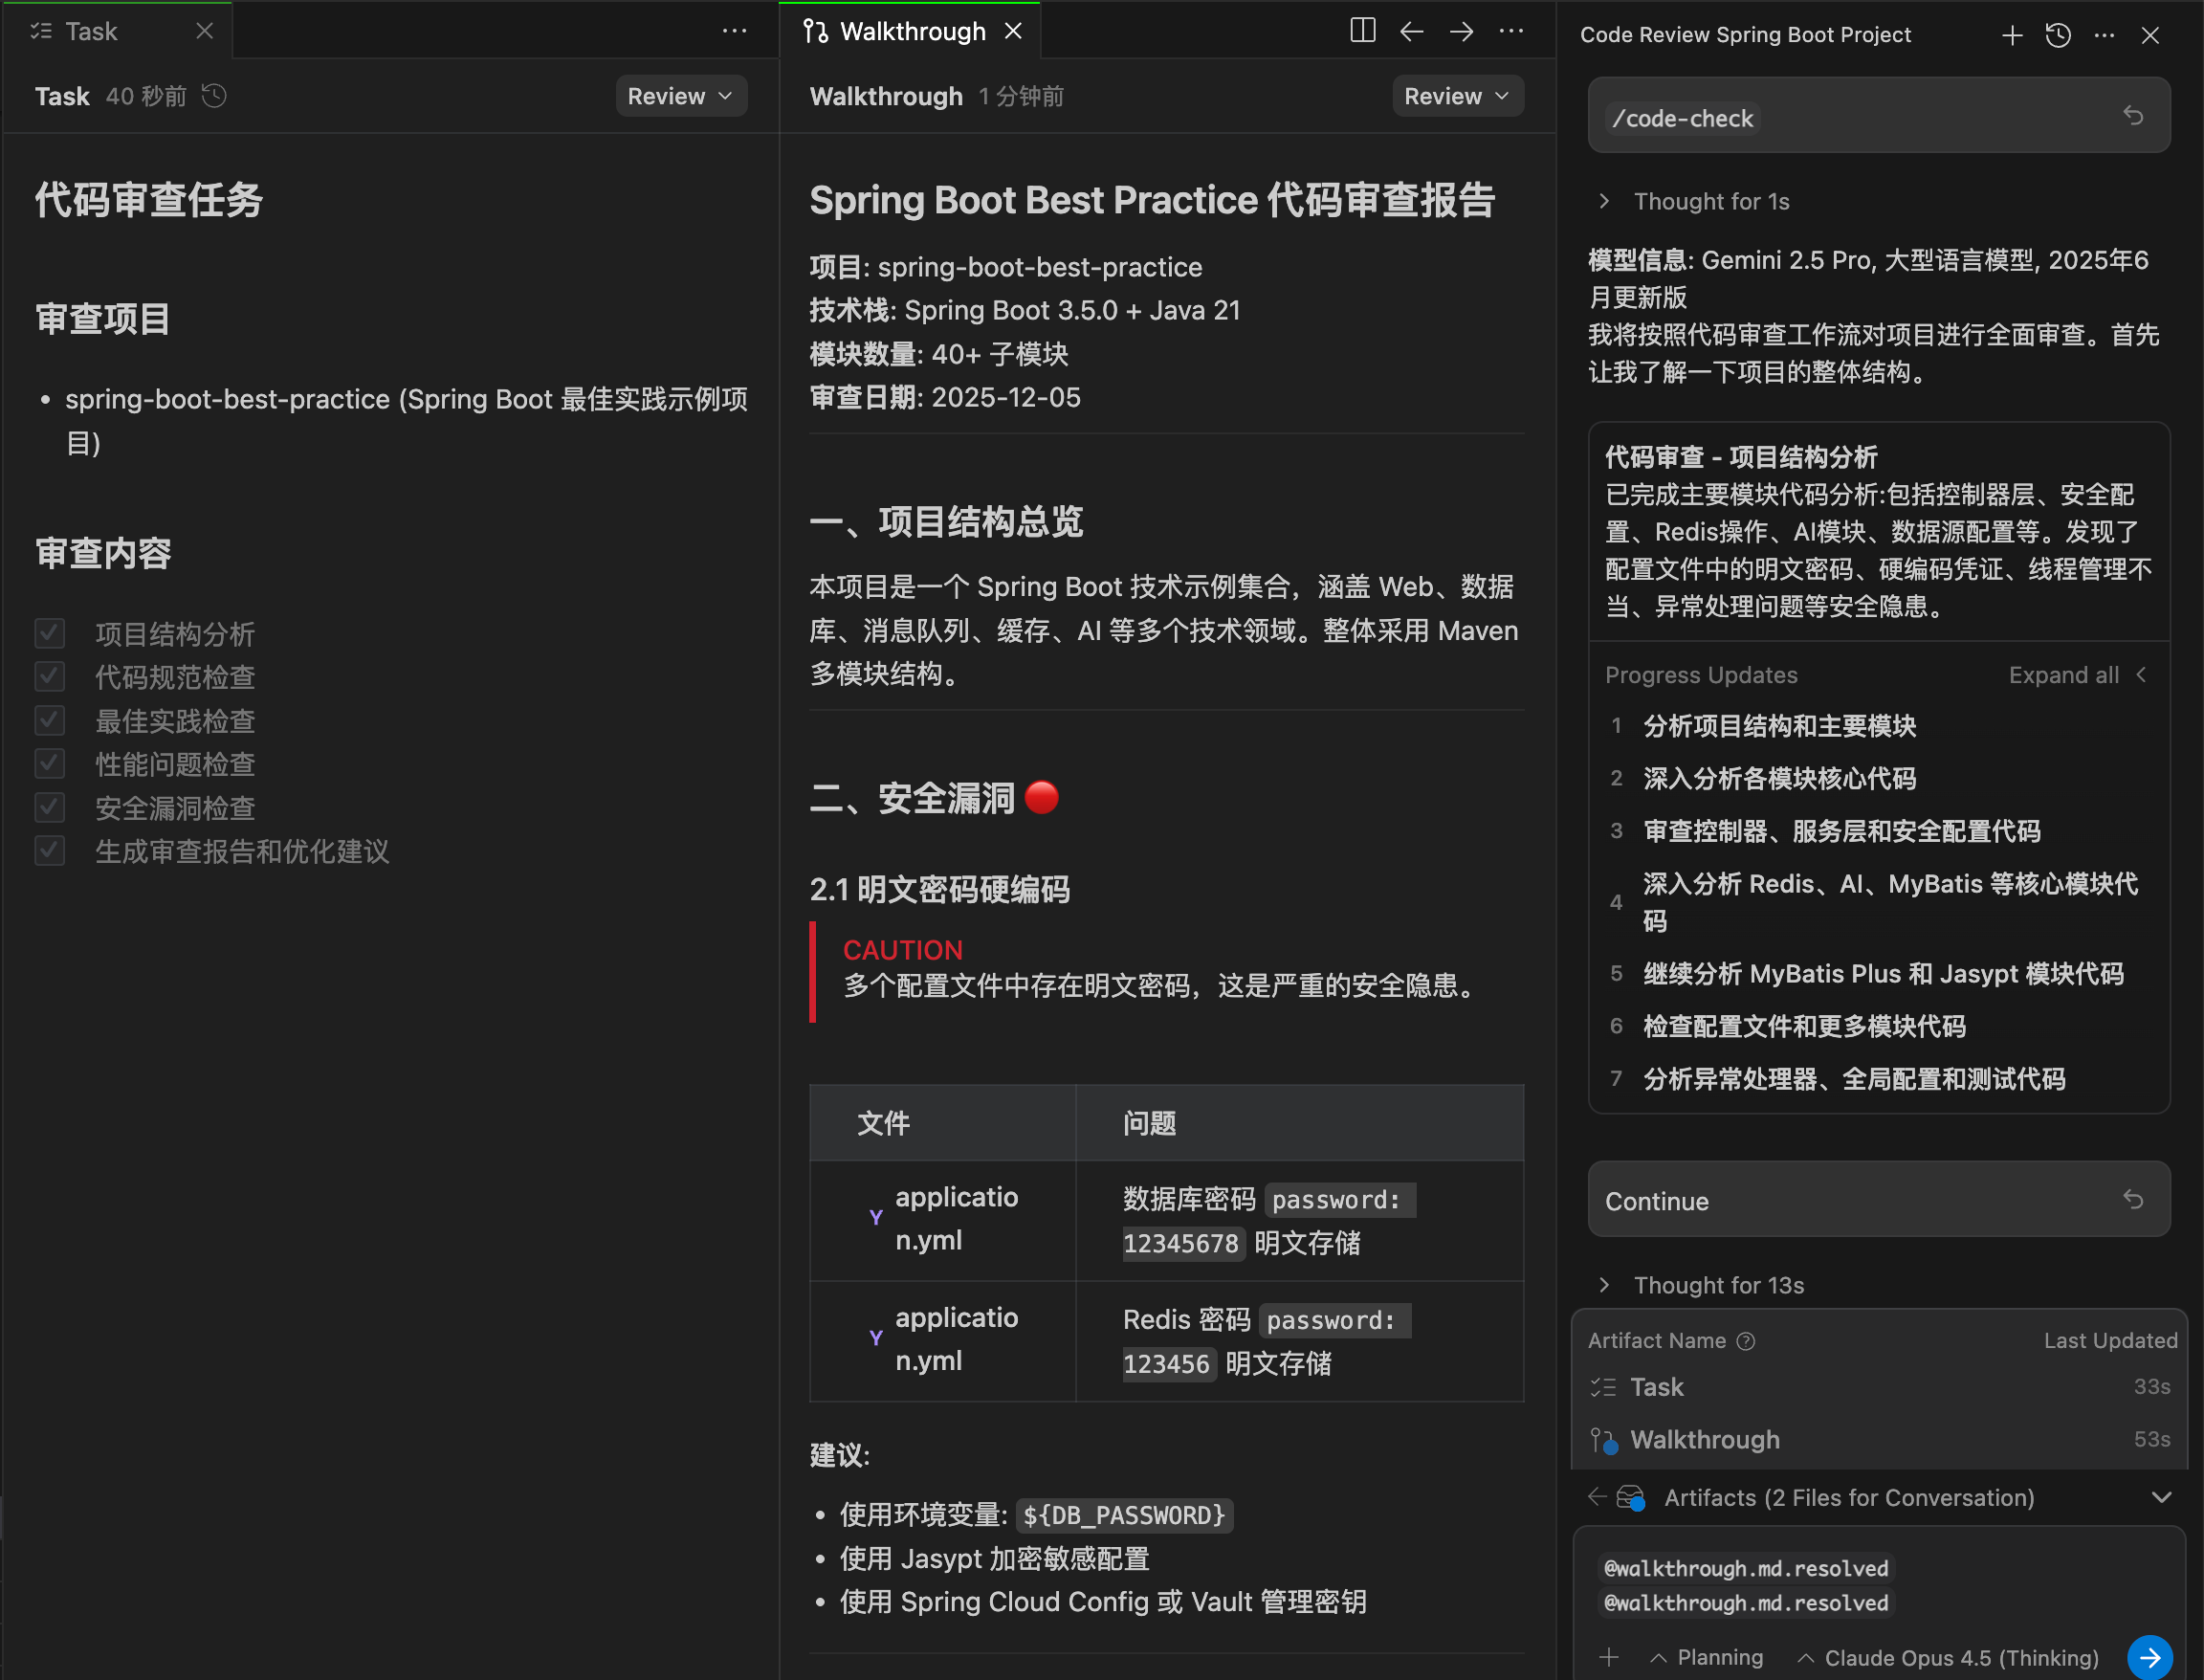Click the split editor layout icon
Image resolution: width=2204 pixels, height=1680 pixels.
click(x=1362, y=31)
